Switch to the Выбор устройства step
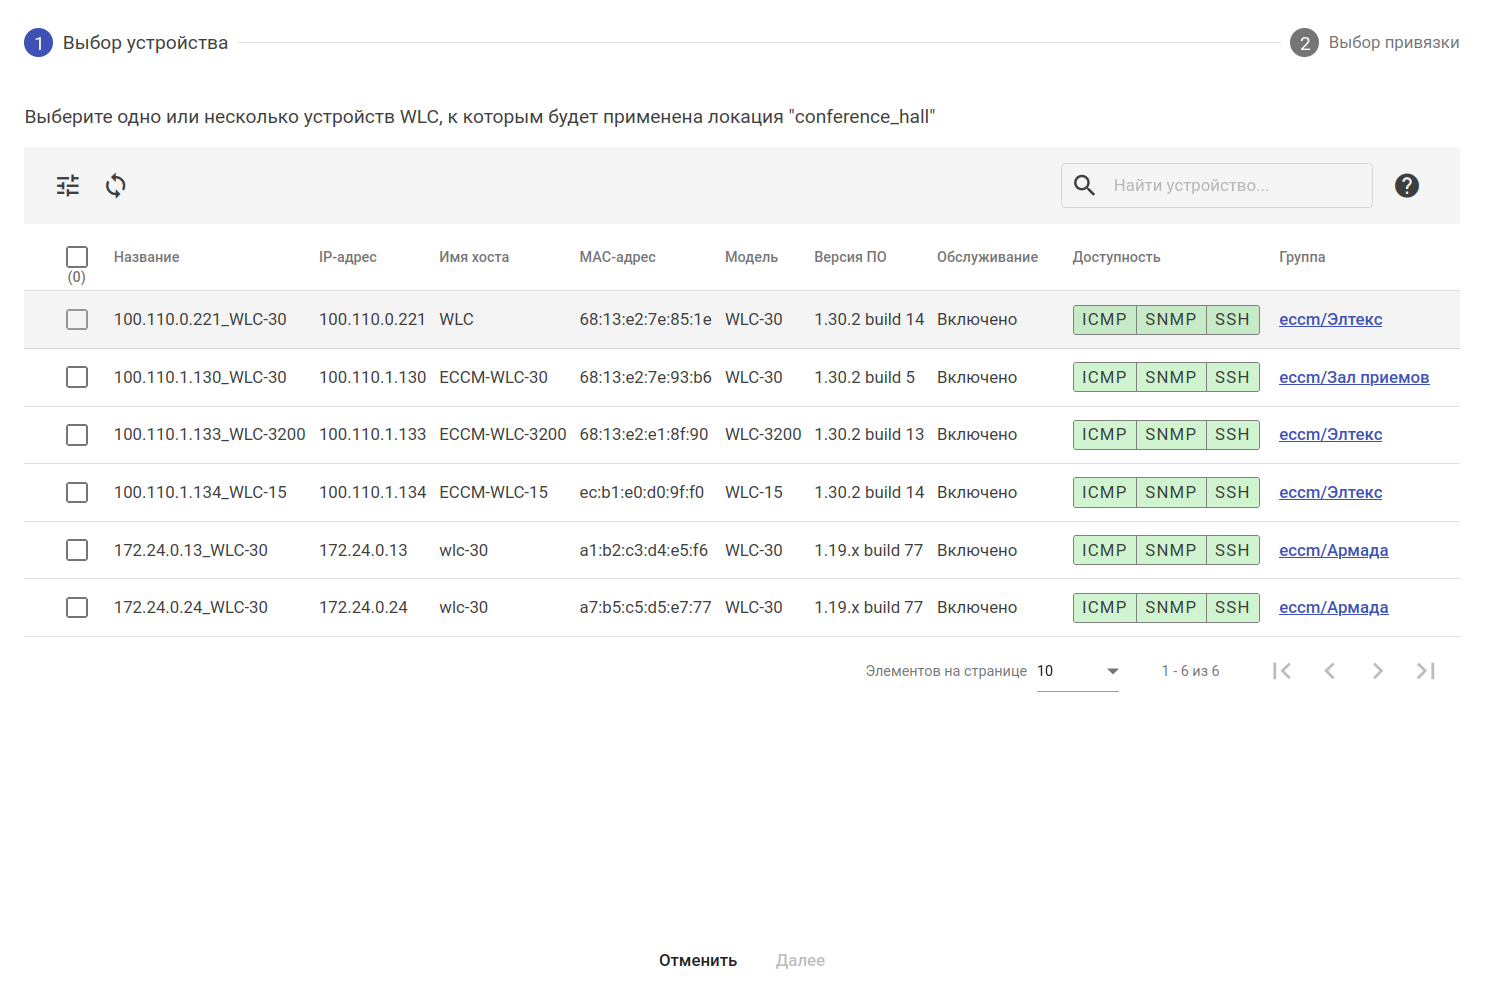This screenshot has width=1485, height=1007. (145, 43)
